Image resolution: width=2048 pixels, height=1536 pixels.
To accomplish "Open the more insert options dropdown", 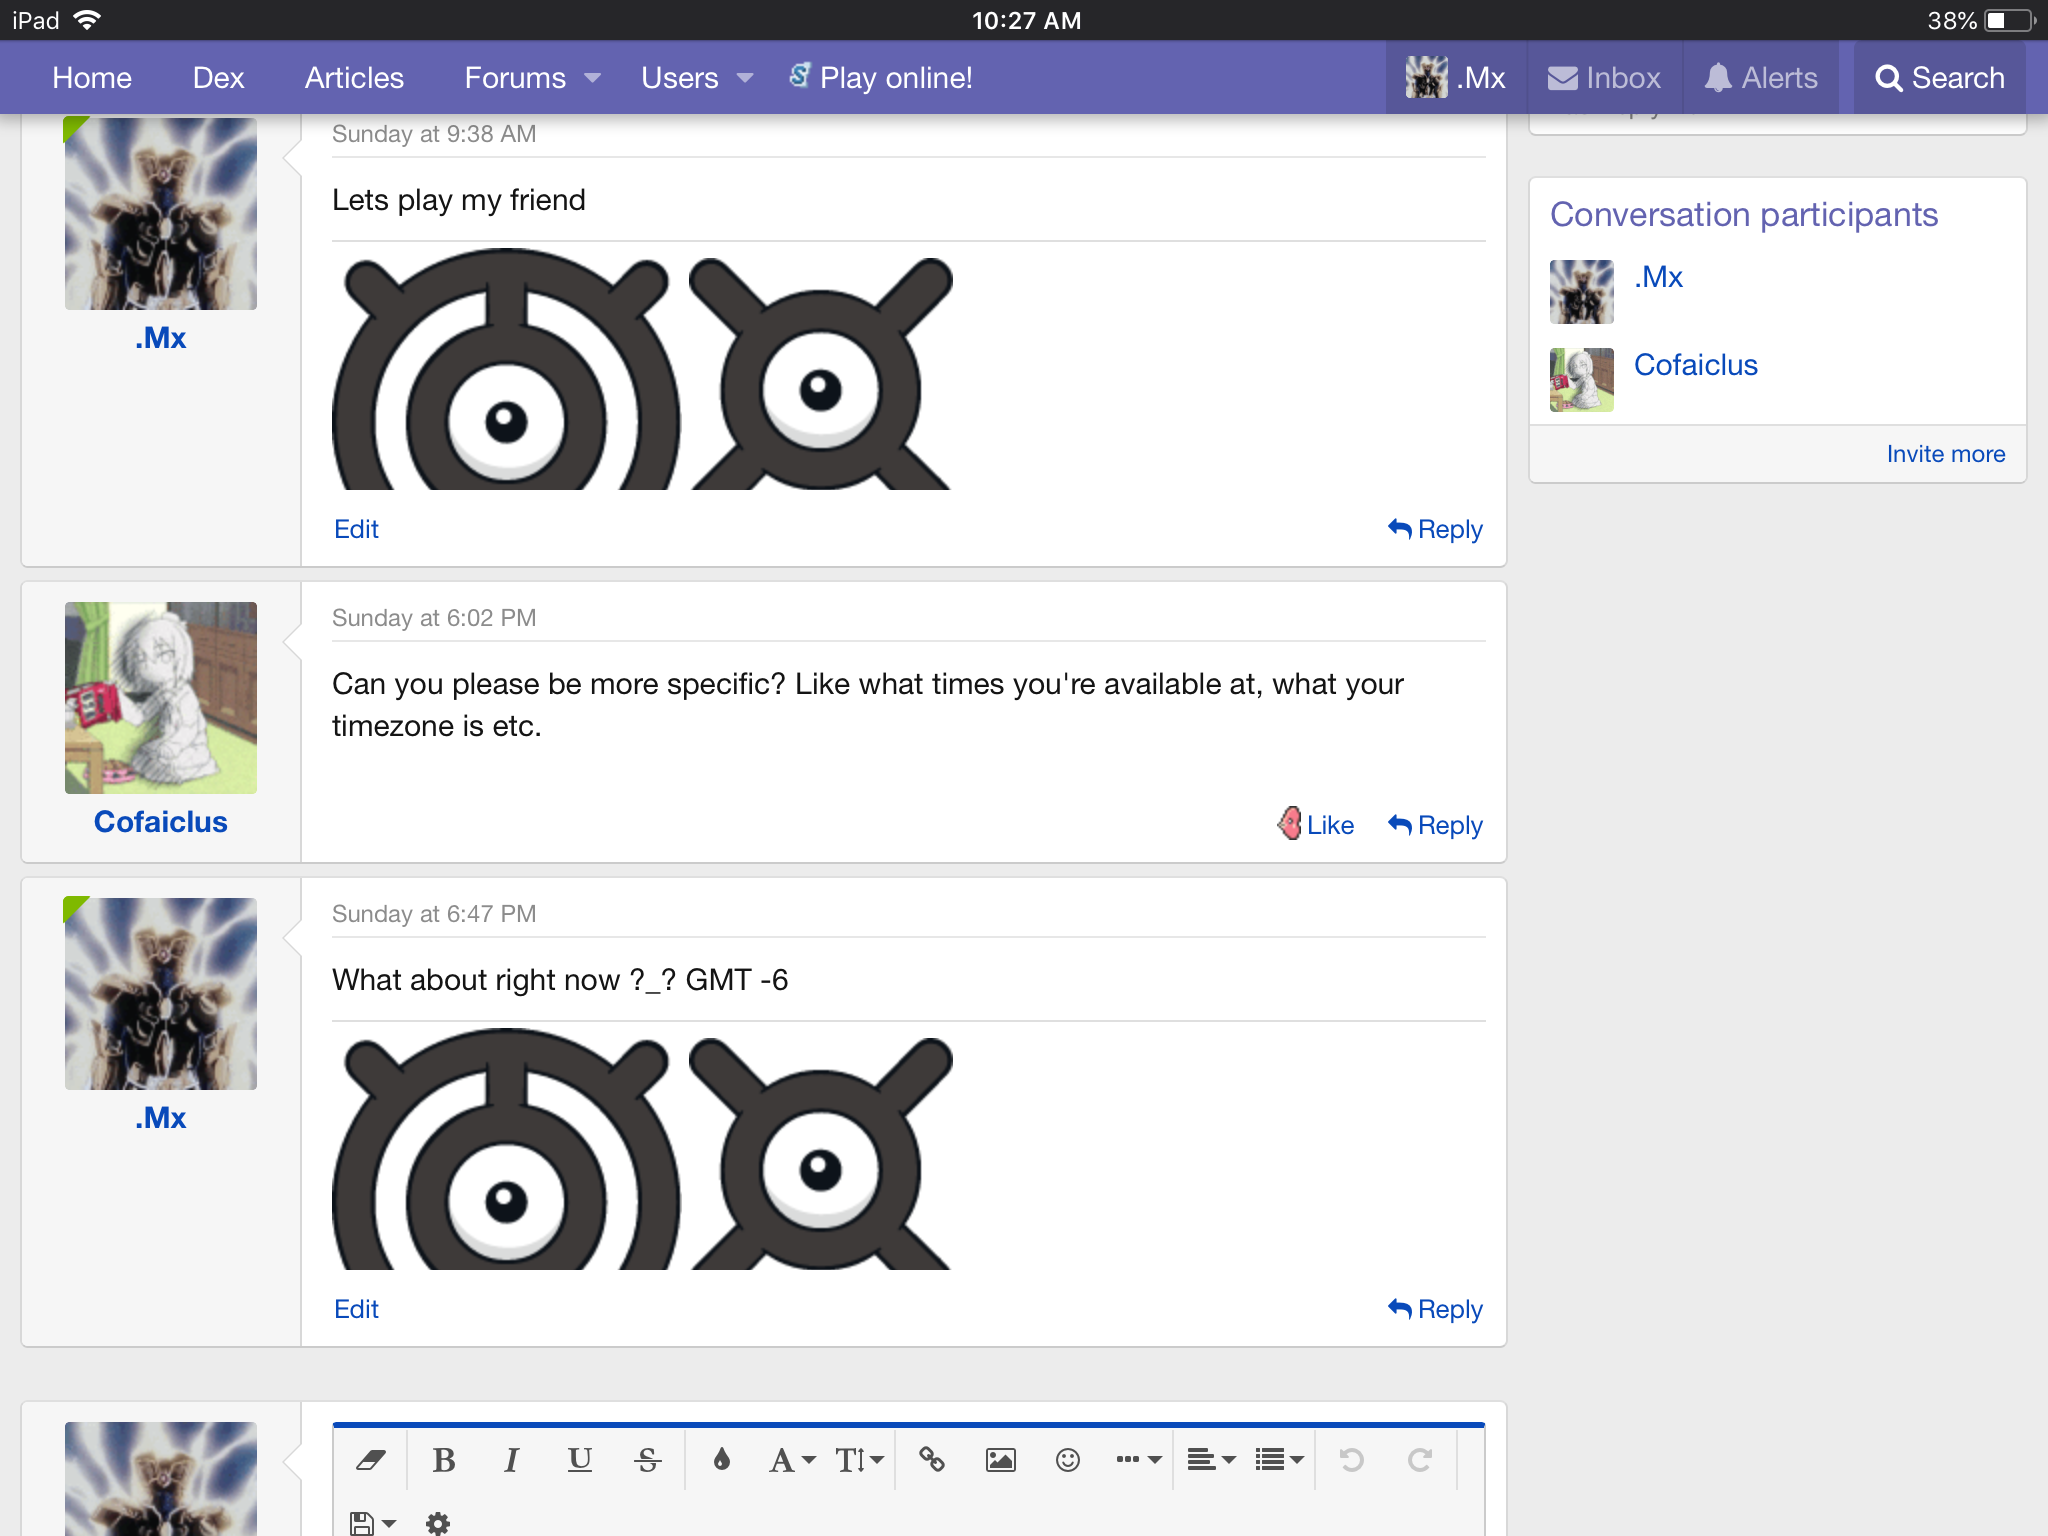I will (x=1138, y=1460).
